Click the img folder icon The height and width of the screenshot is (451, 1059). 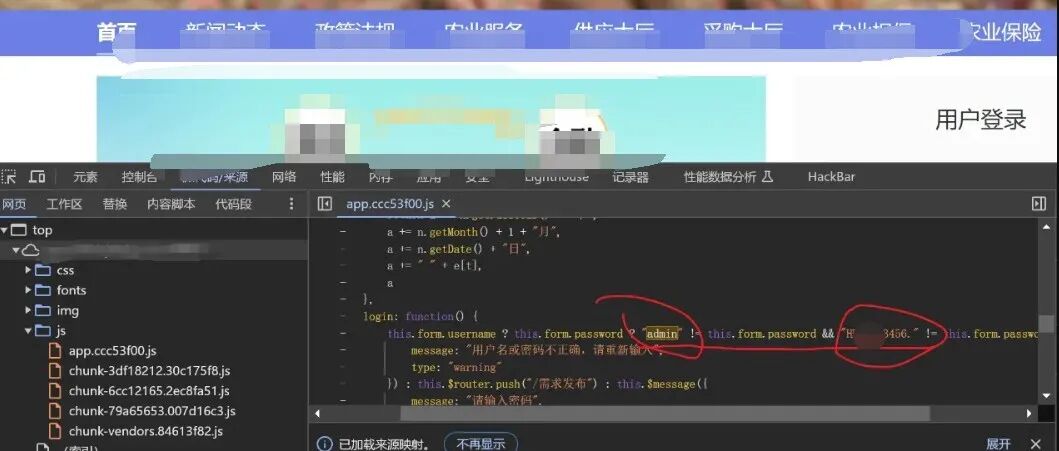[43, 311]
